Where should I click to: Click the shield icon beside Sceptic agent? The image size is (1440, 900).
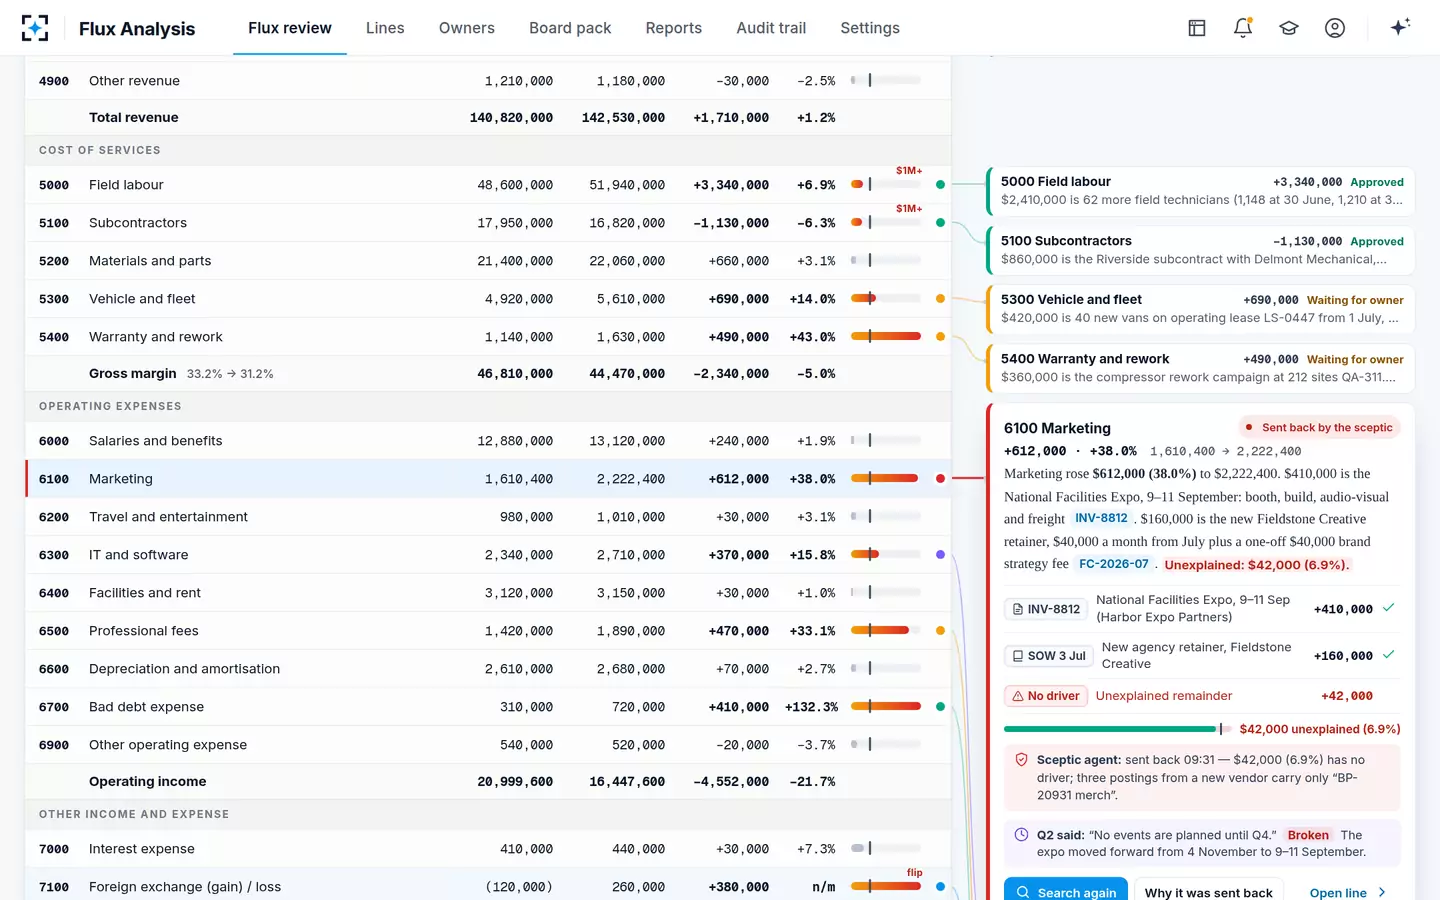(x=1021, y=760)
